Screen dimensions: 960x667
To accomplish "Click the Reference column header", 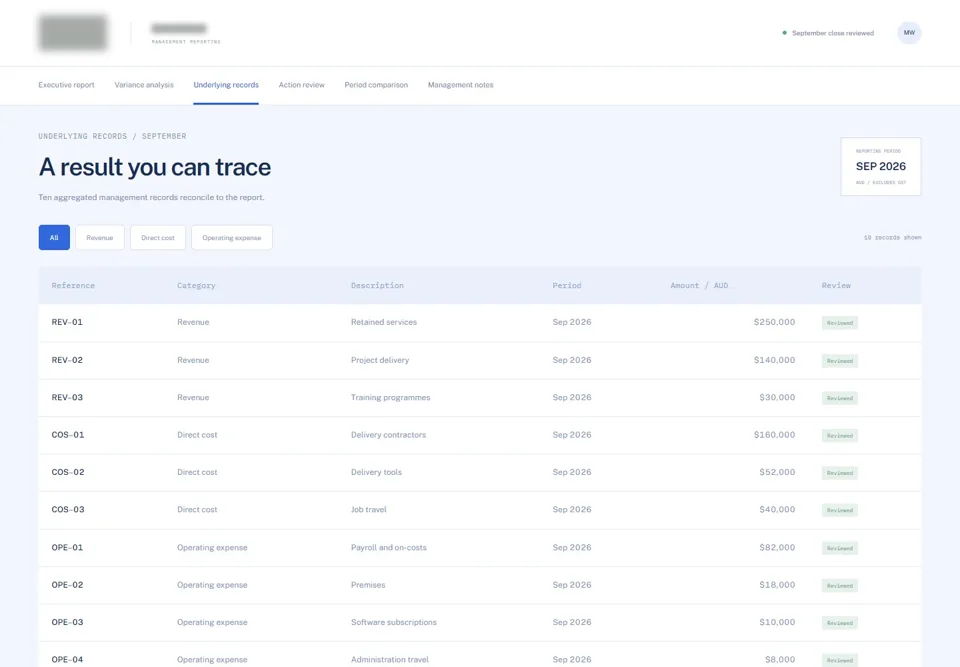I will coord(73,285).
